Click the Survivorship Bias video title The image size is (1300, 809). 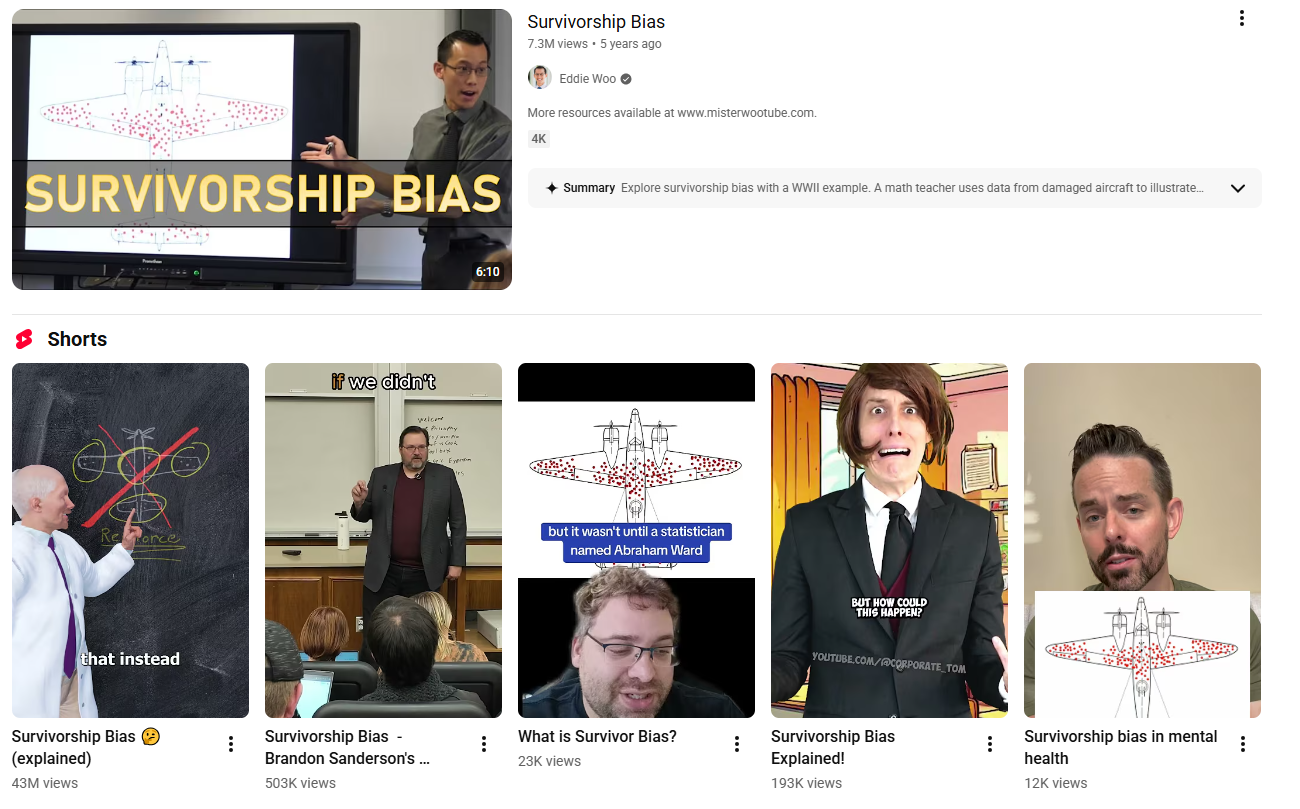pos(596,22)
